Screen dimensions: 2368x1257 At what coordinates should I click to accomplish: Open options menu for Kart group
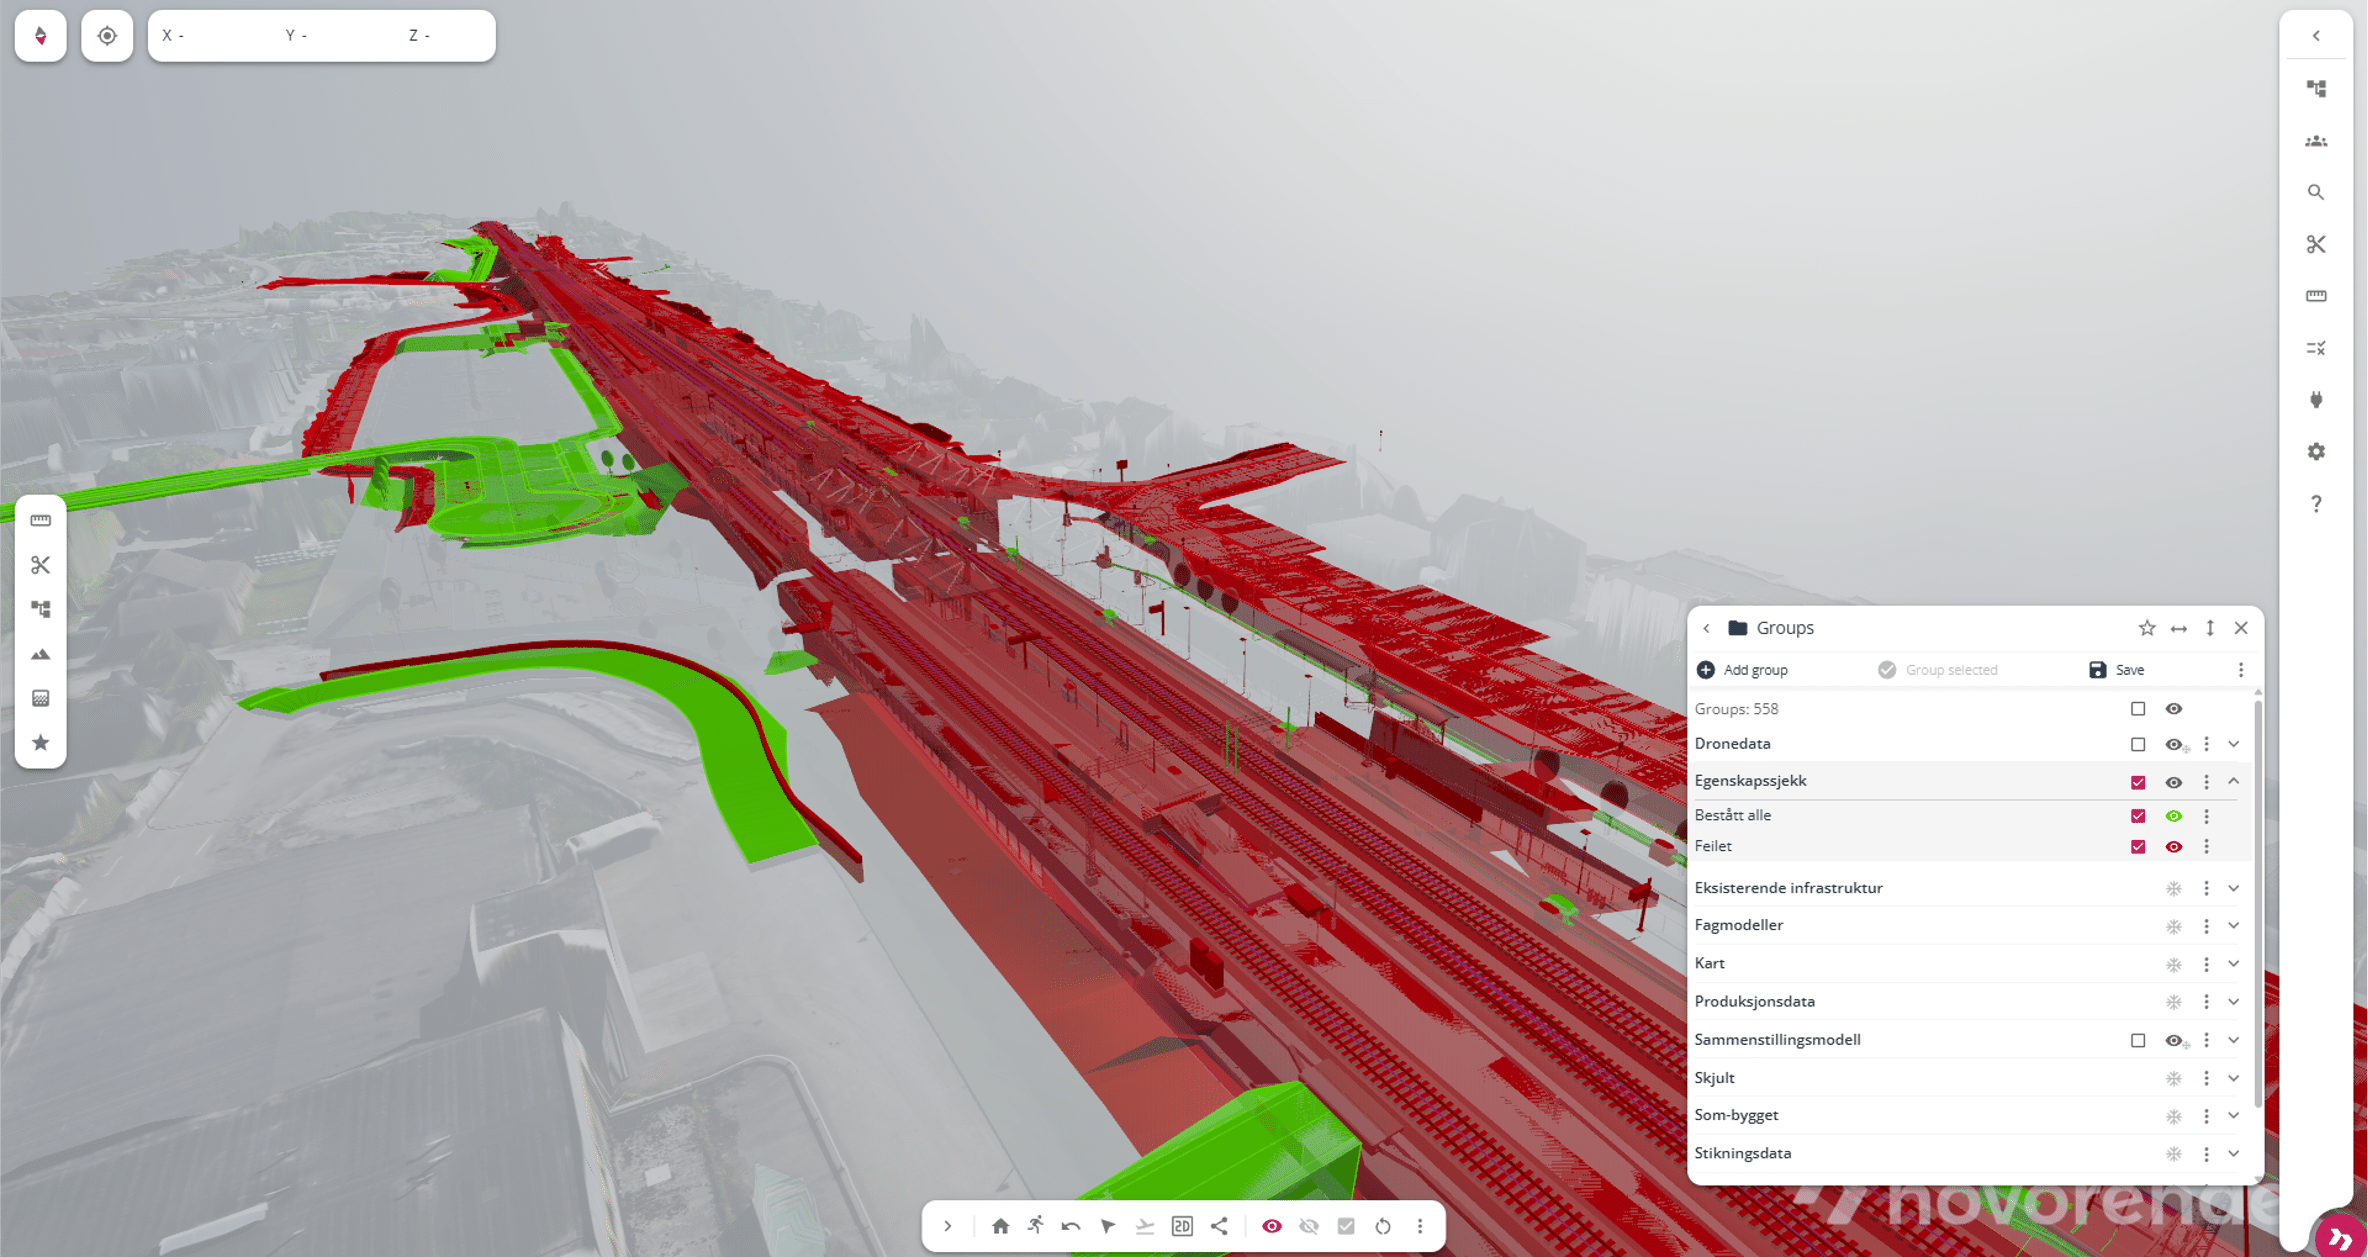(2206, 964)
